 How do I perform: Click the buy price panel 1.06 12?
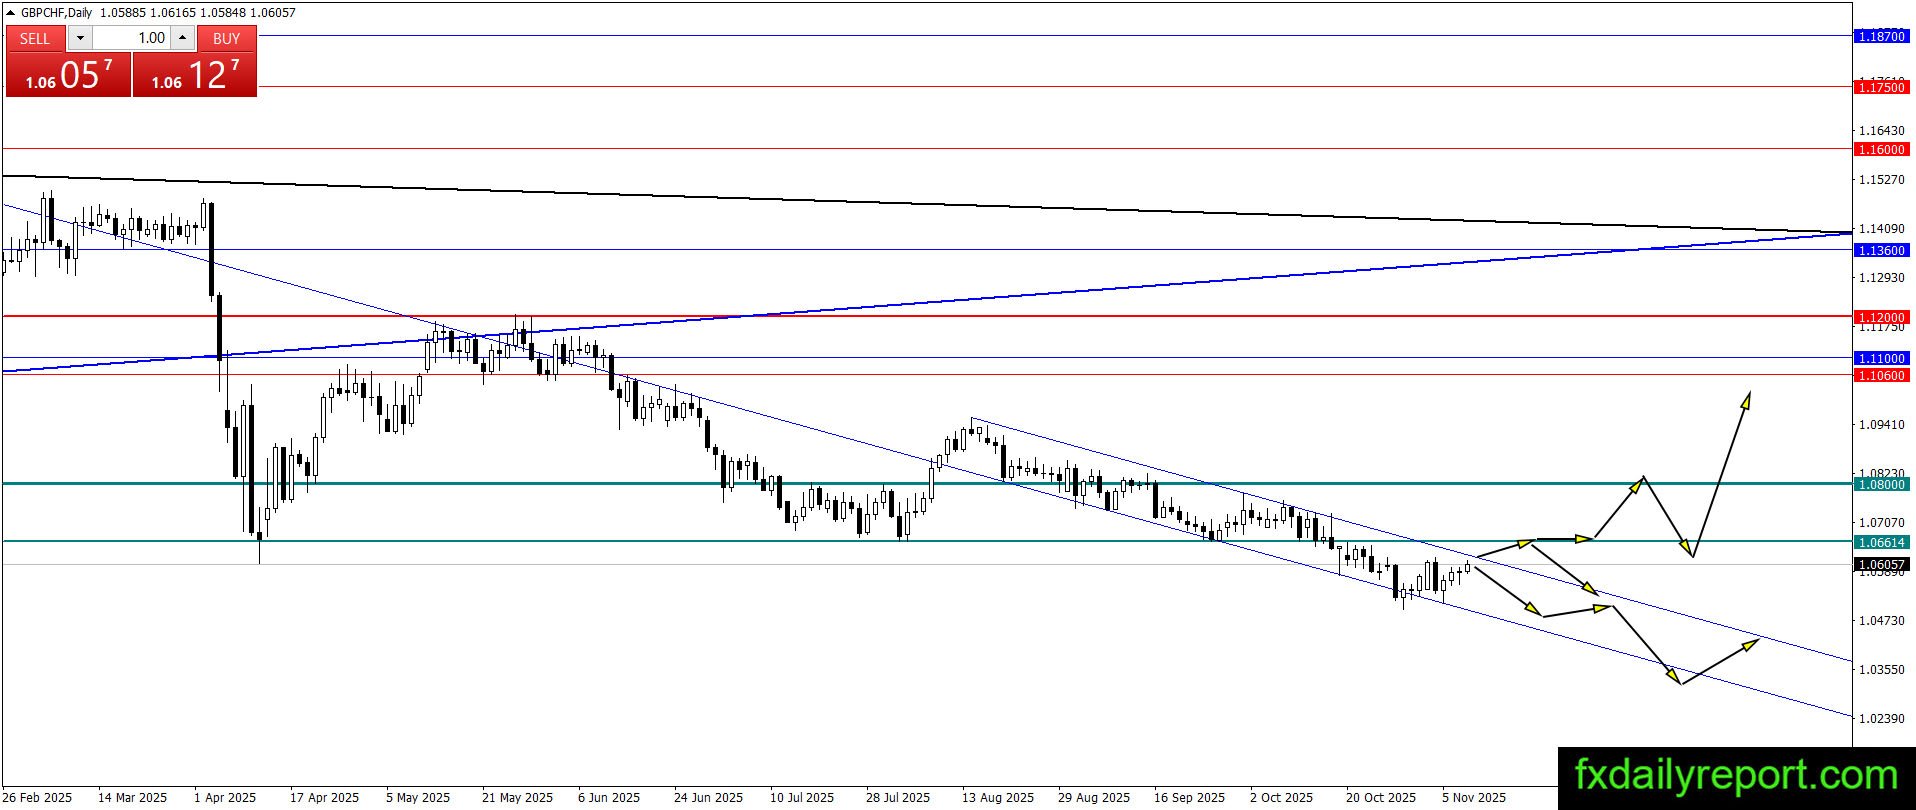(195, 75)
